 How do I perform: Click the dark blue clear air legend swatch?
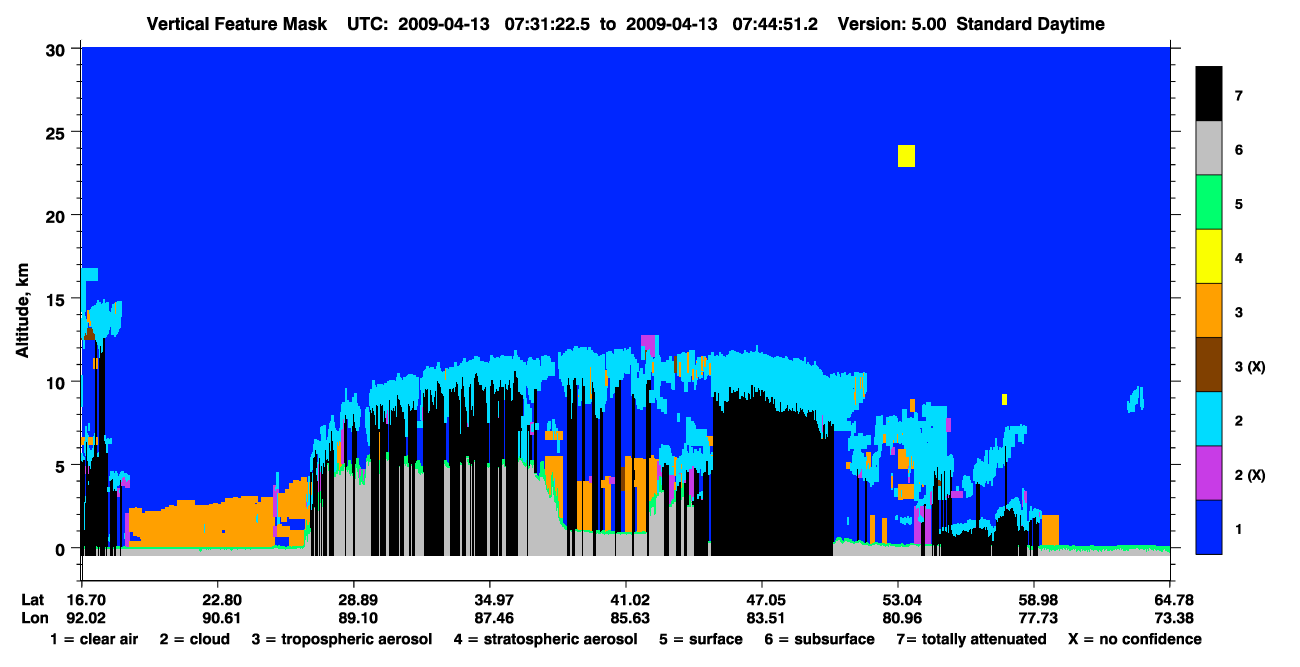point(1209,527)
